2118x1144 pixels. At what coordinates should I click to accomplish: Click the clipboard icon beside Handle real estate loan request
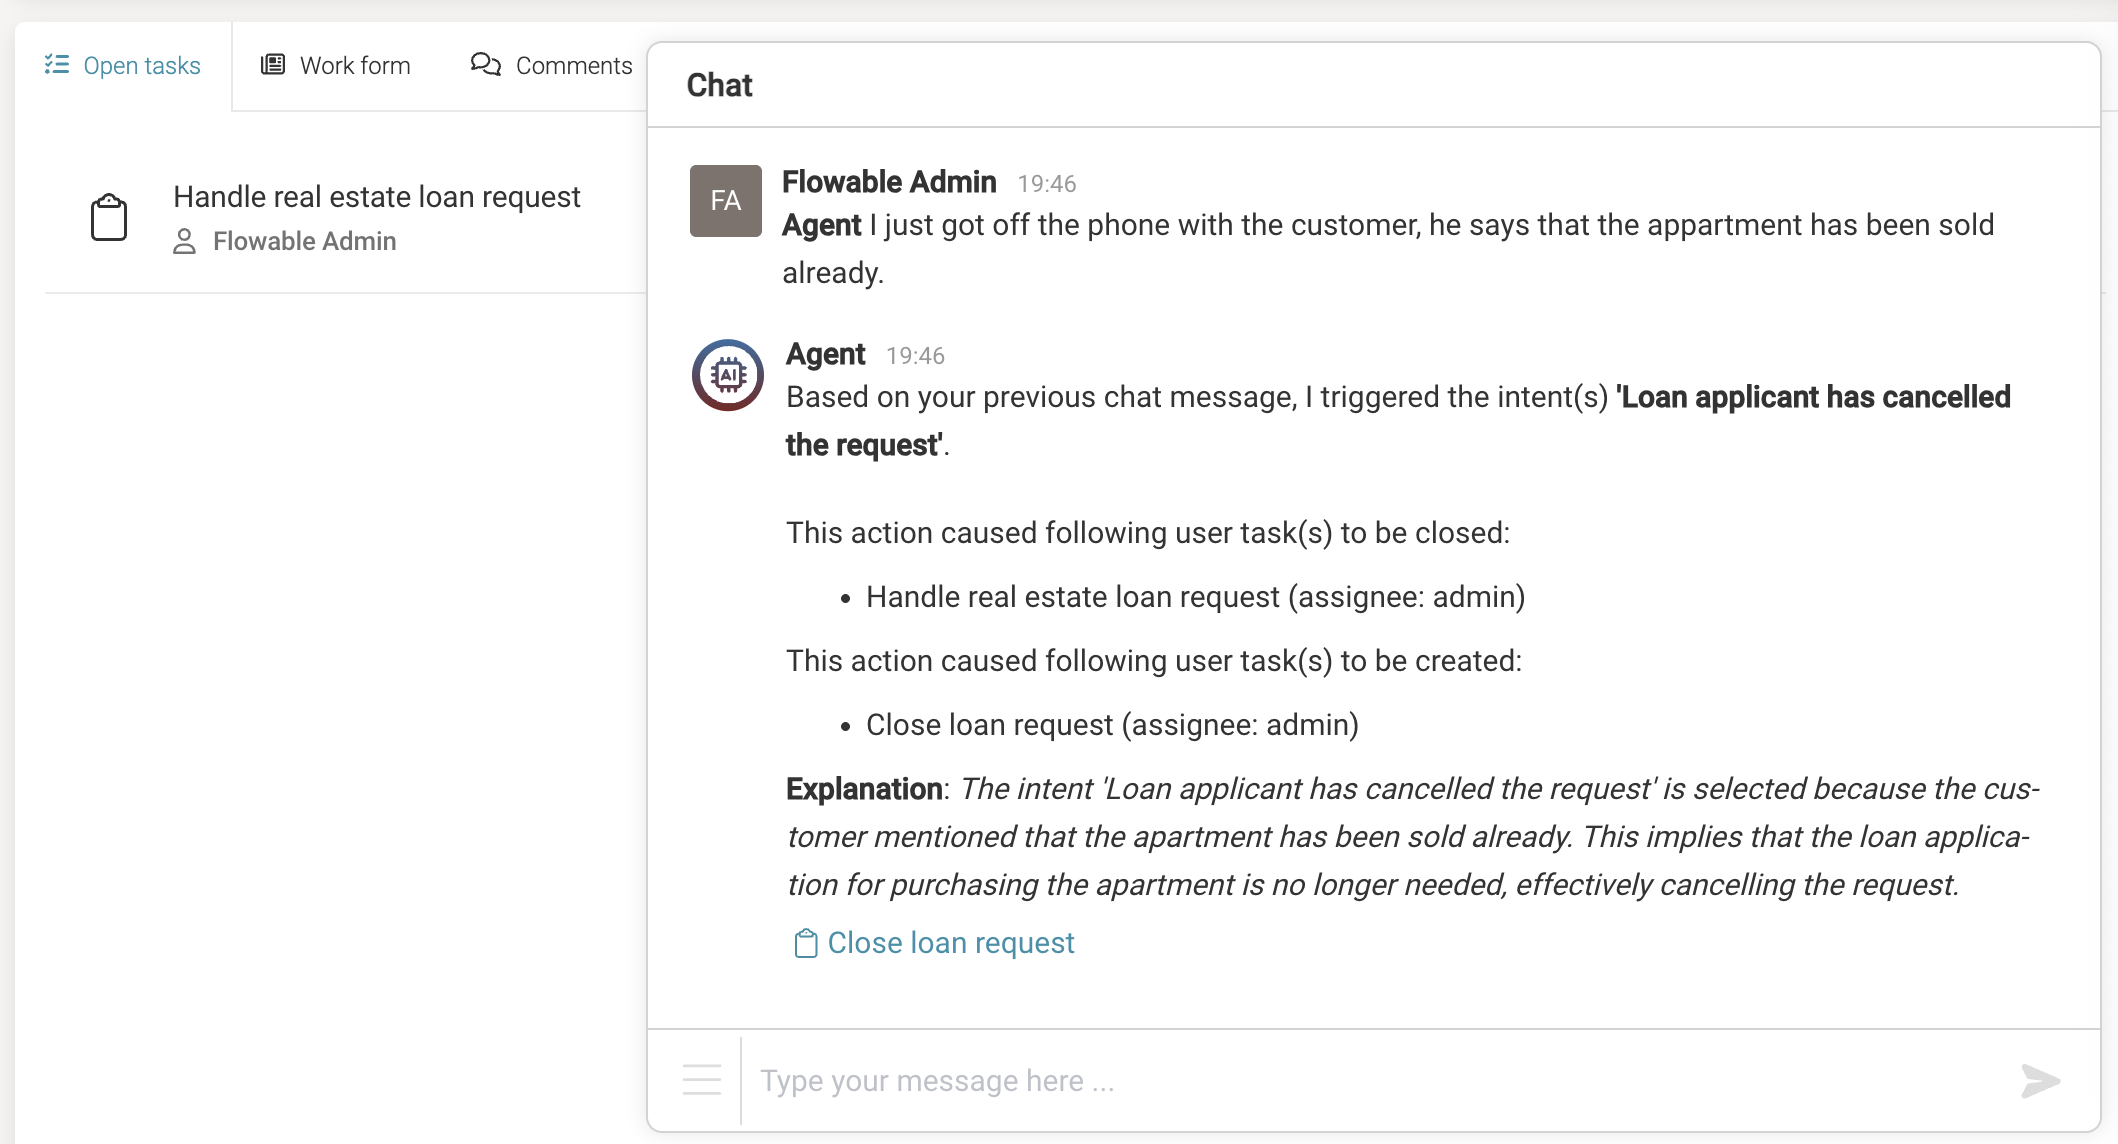coord(110,216)
